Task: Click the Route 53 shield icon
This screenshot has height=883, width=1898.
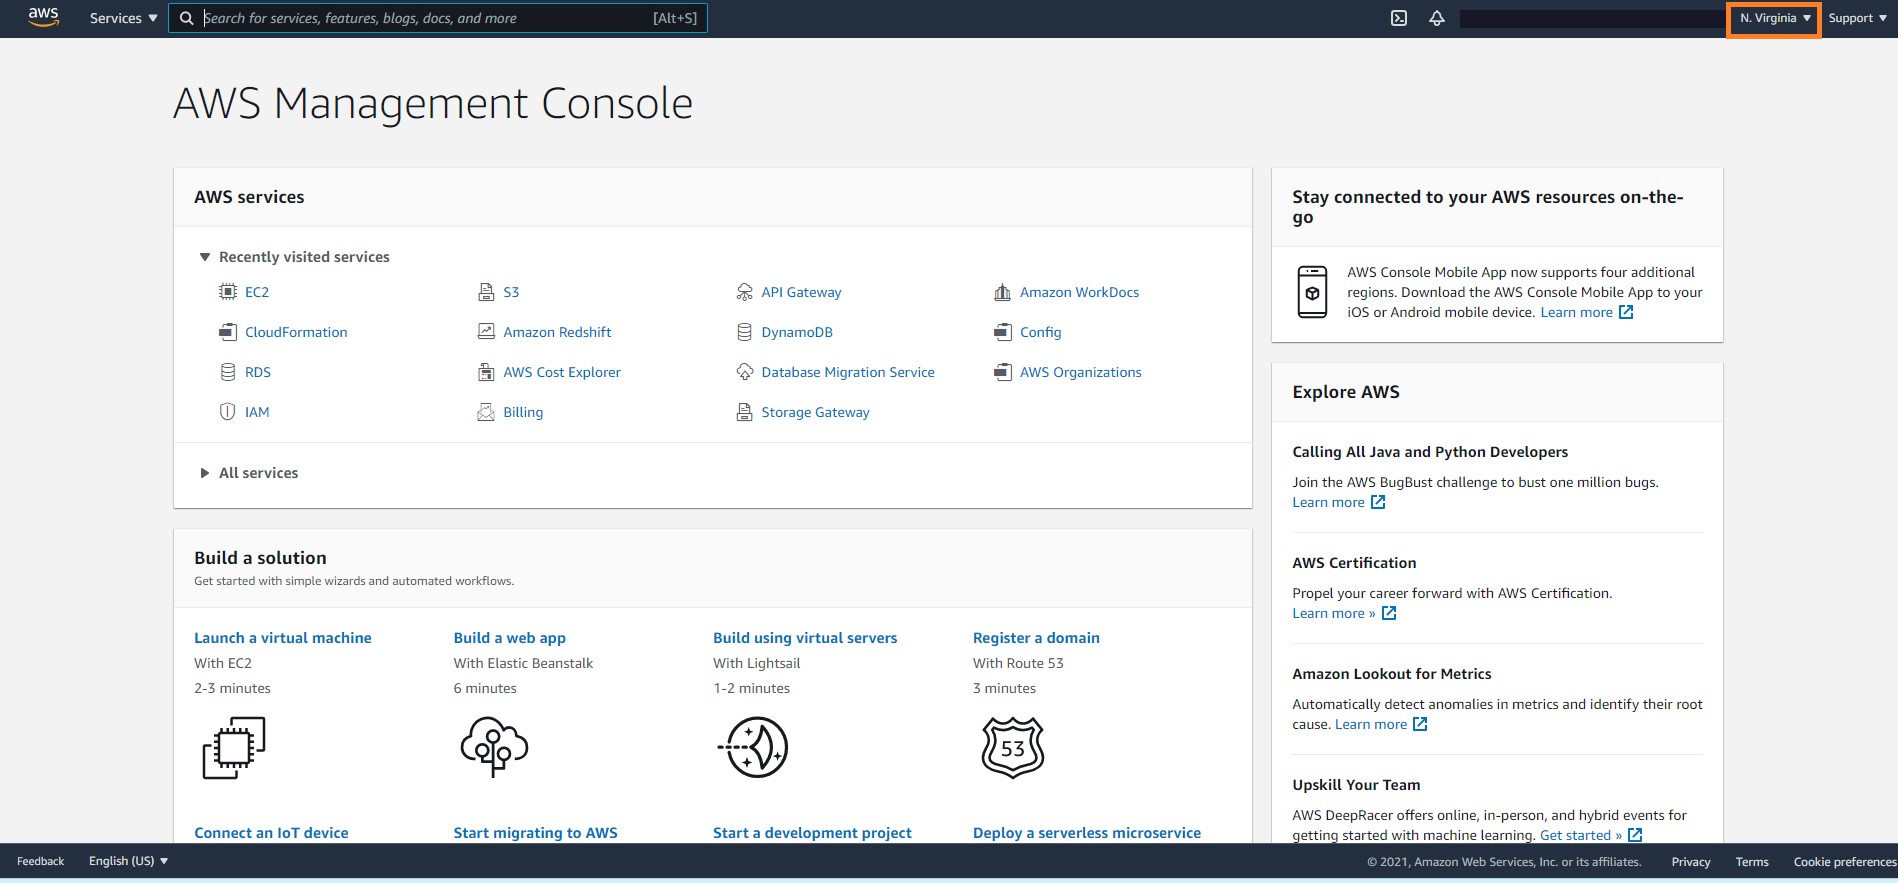Action: [1013, 748]
